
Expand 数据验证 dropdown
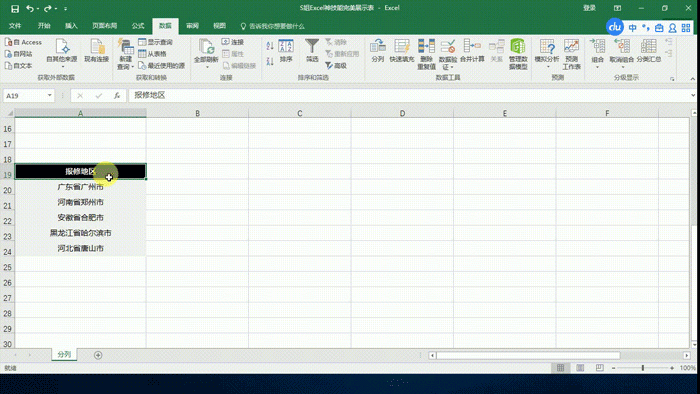coord(452,67)
